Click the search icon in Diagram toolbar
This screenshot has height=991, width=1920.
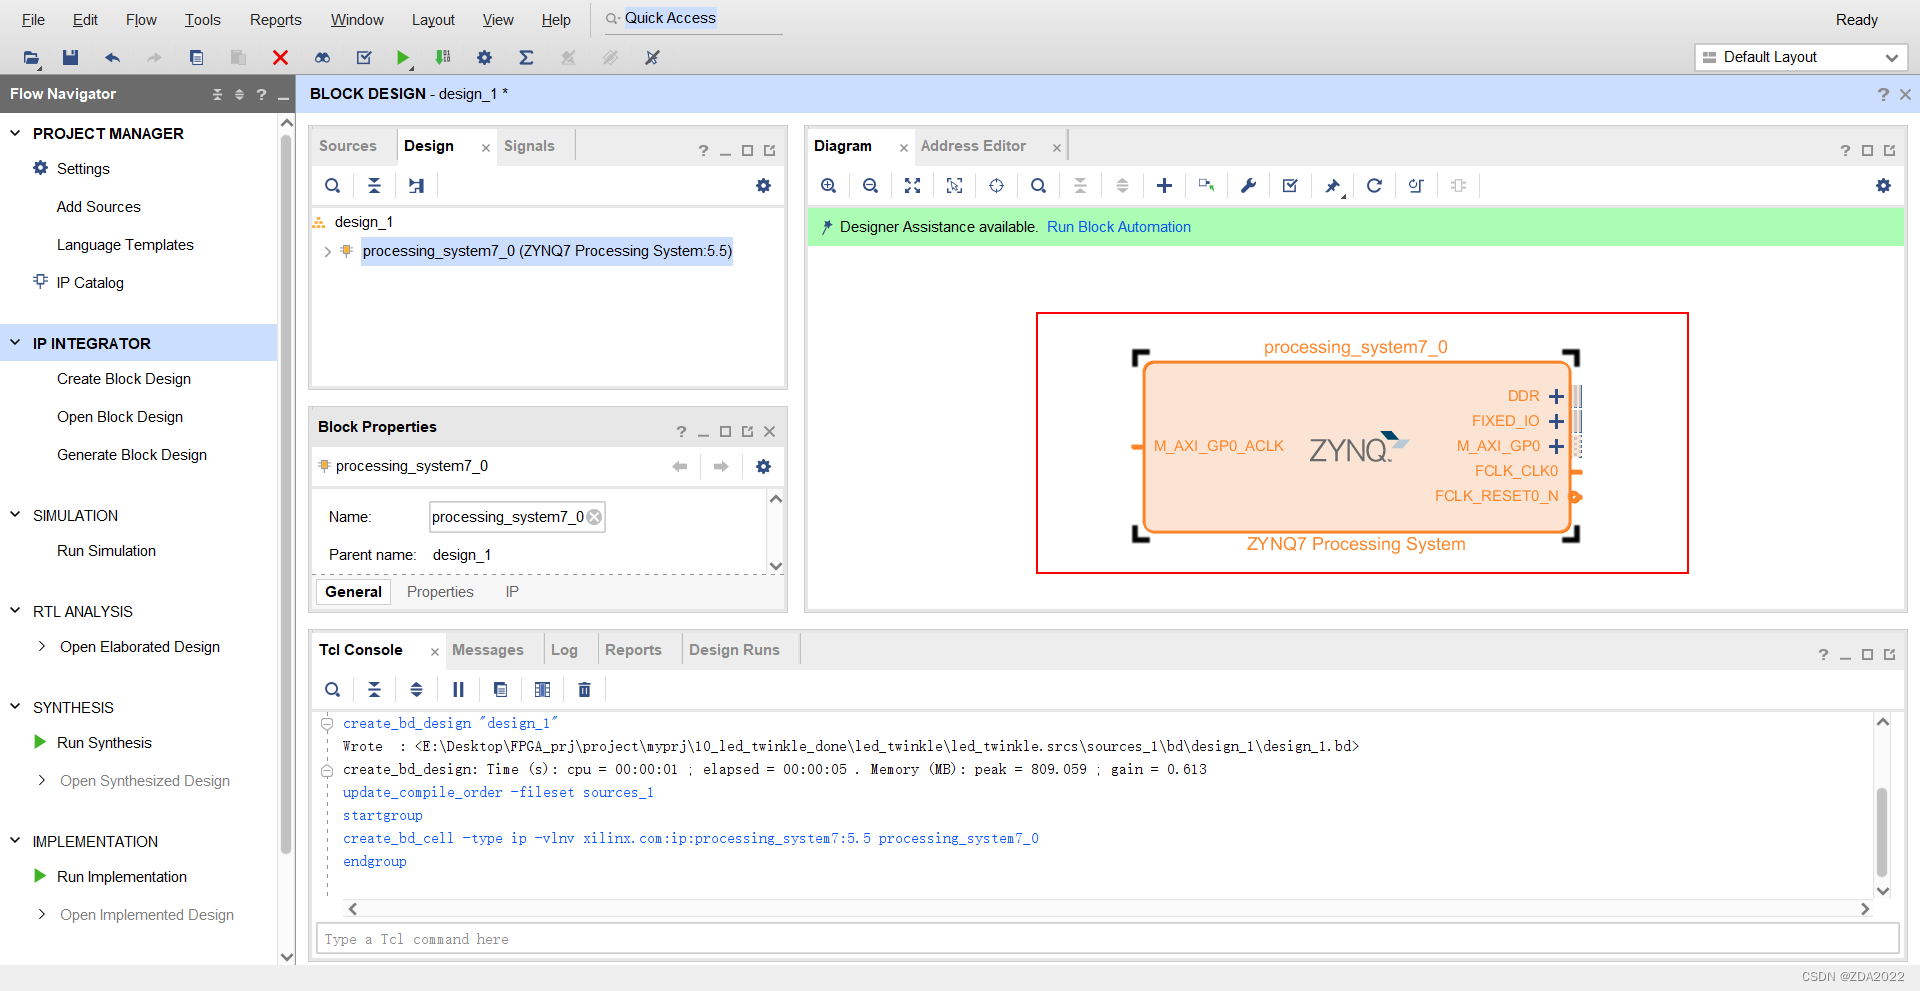point(1038,186)
